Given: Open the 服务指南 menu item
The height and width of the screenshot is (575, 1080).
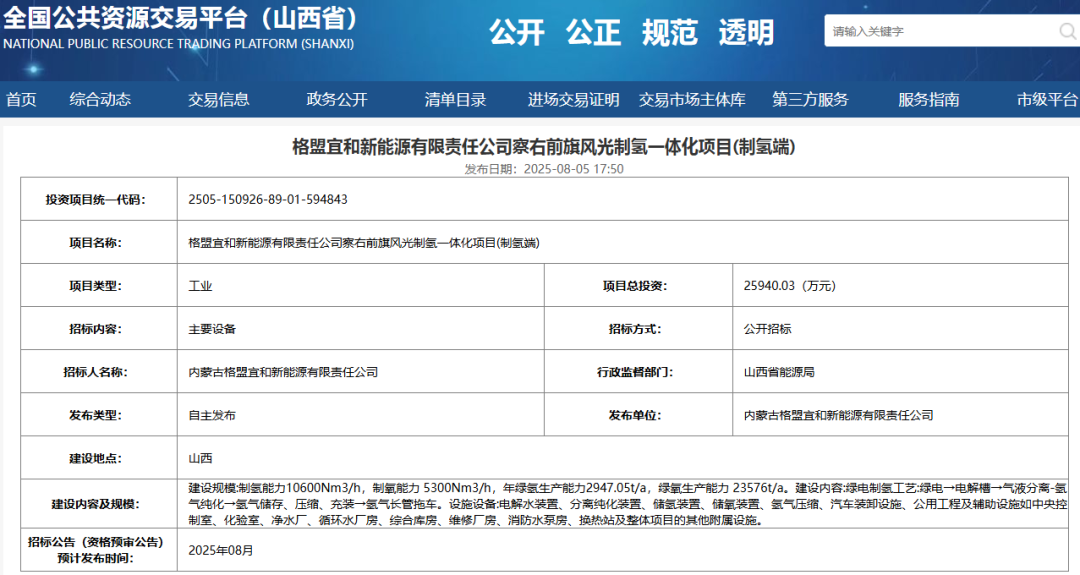Looking at the screenshot, I should (929, 99).
